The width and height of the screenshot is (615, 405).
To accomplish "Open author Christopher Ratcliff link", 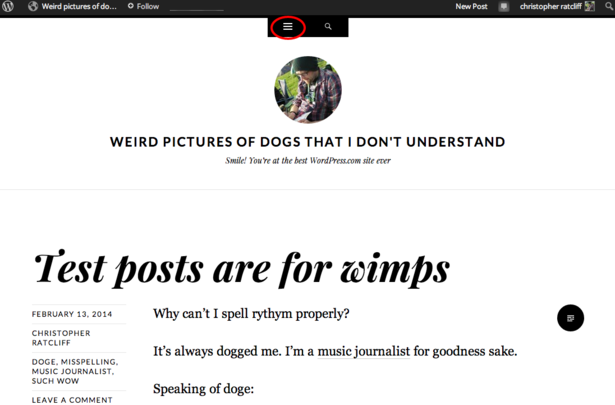I will [61, 338].
